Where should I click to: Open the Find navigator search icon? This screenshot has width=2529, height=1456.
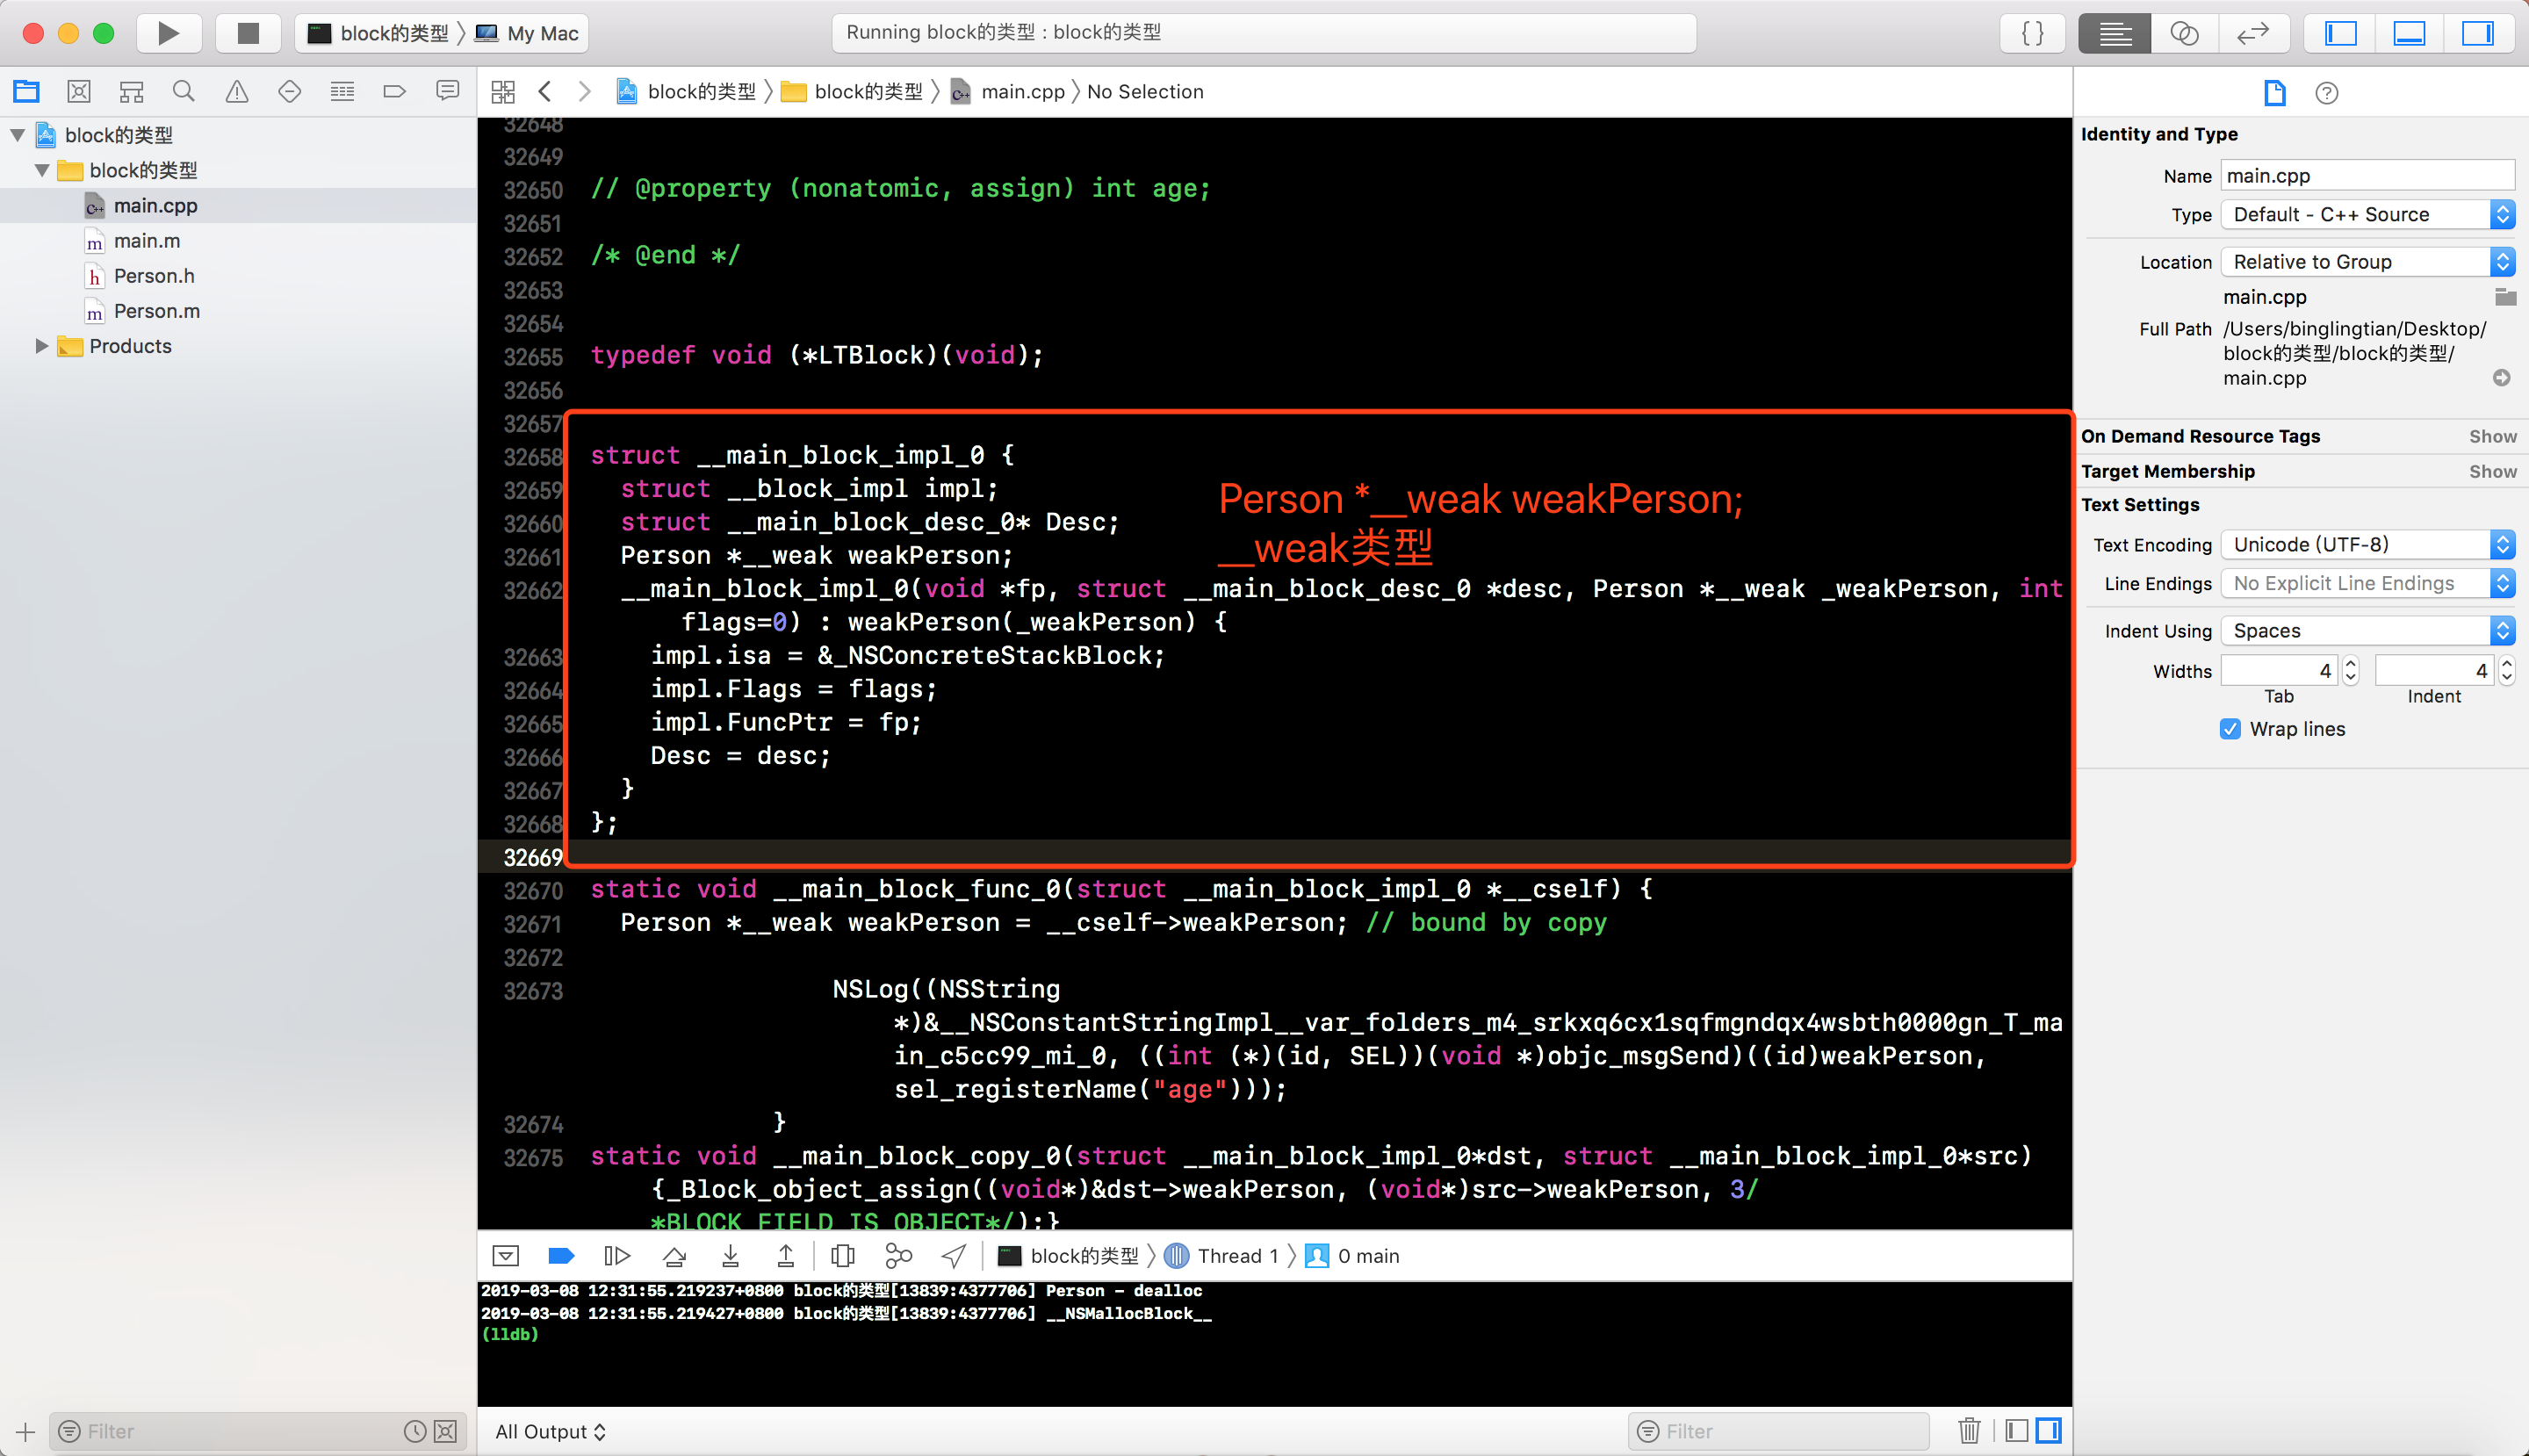coord(183,92)
